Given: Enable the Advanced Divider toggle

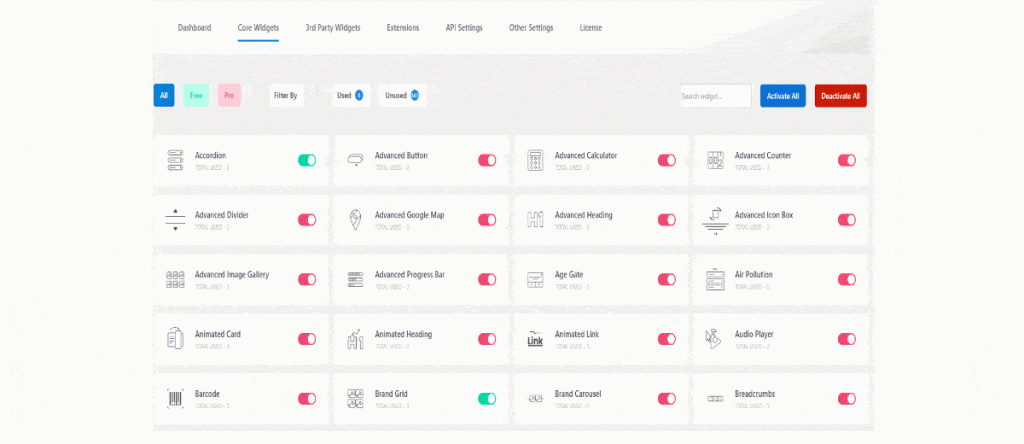Looking at the screenshot, I should (307, 219).
